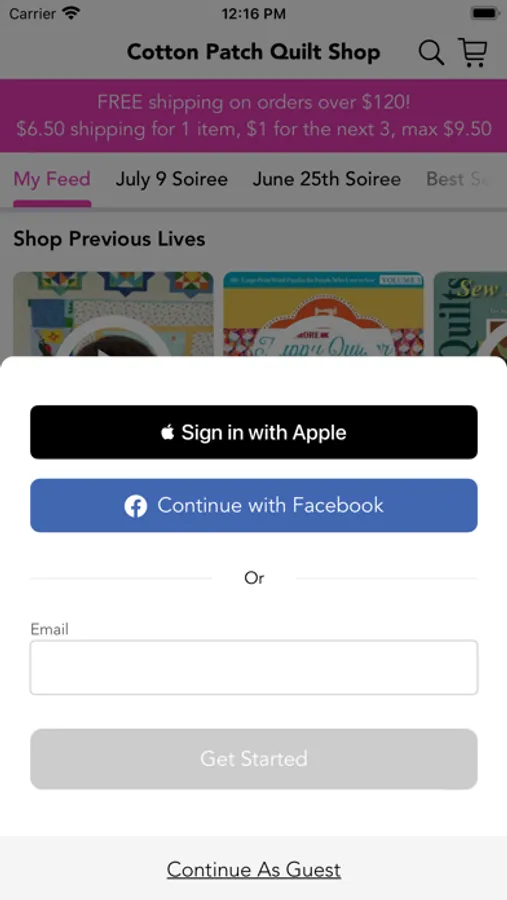Screen dimensions: 507x900
Task: Open the July 9 Soiree tab
Action: pos(172,179)
